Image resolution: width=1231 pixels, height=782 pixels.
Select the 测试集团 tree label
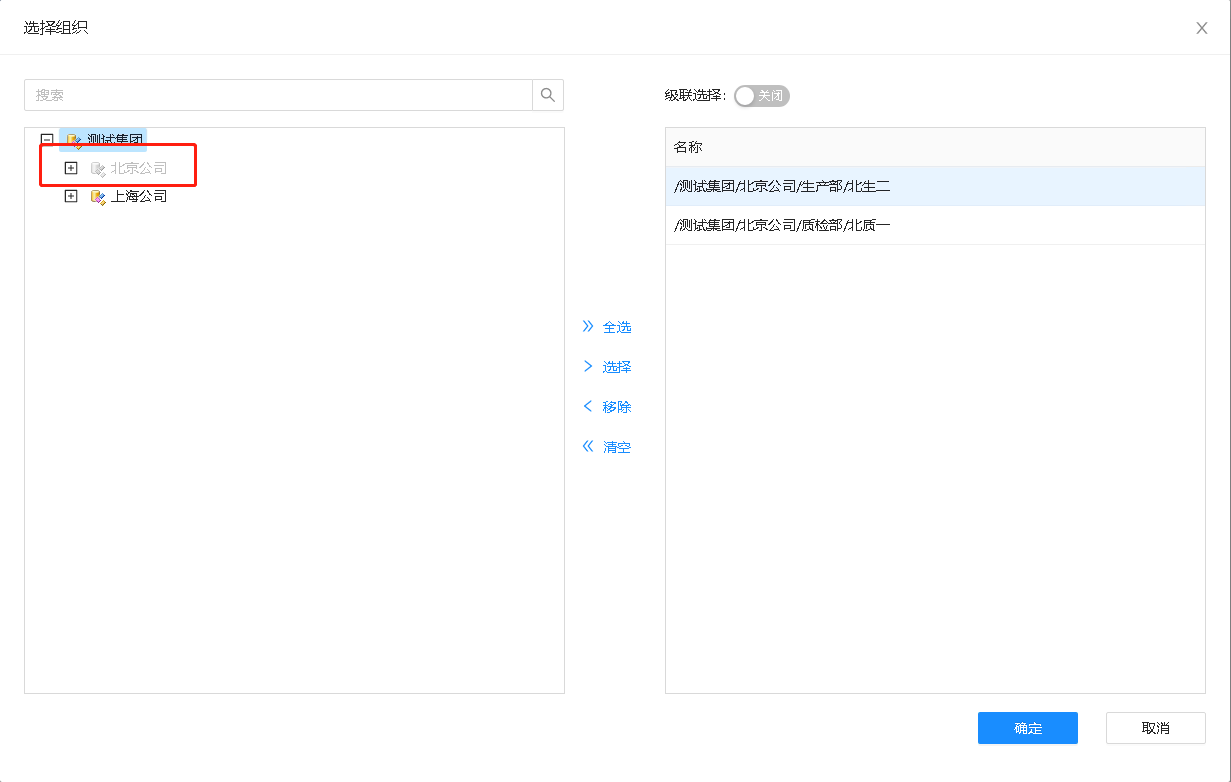115,140
